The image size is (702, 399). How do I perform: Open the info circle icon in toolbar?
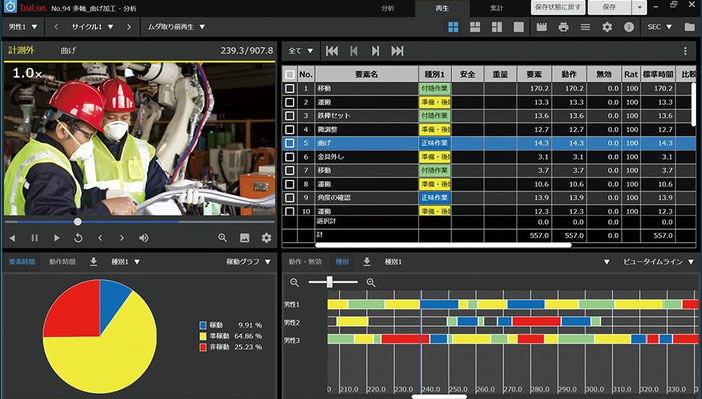pyautogui.click(x=629, y=27)
